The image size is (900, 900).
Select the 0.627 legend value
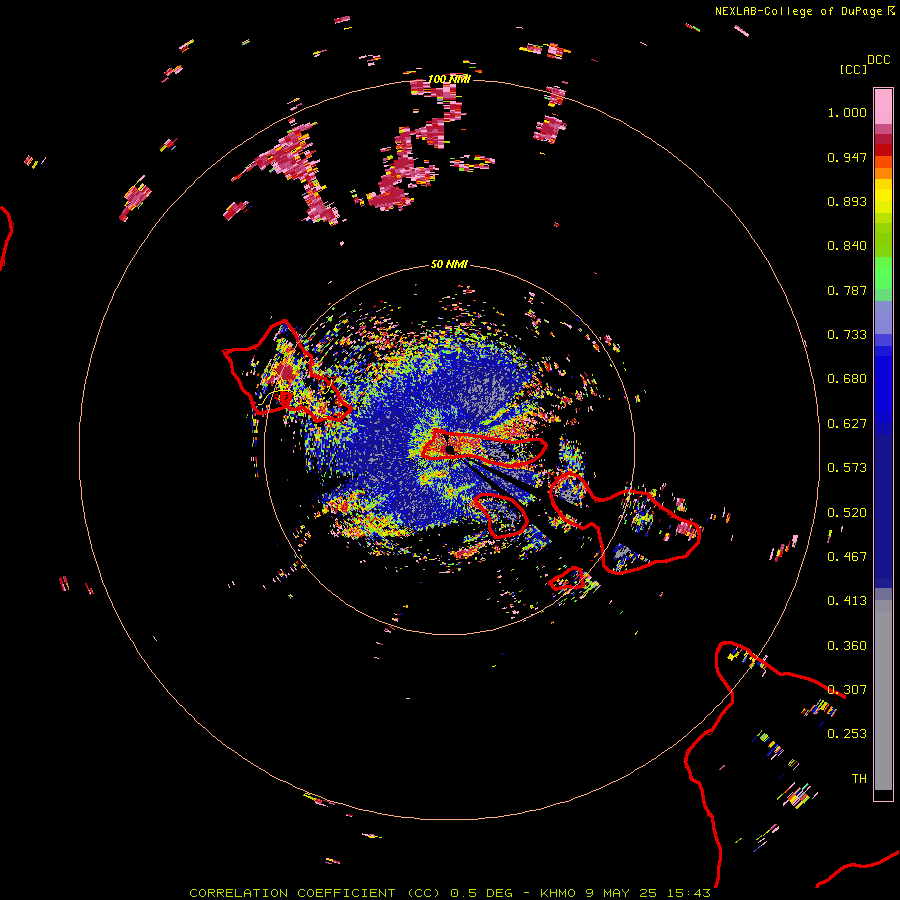[x=847, y=424]
